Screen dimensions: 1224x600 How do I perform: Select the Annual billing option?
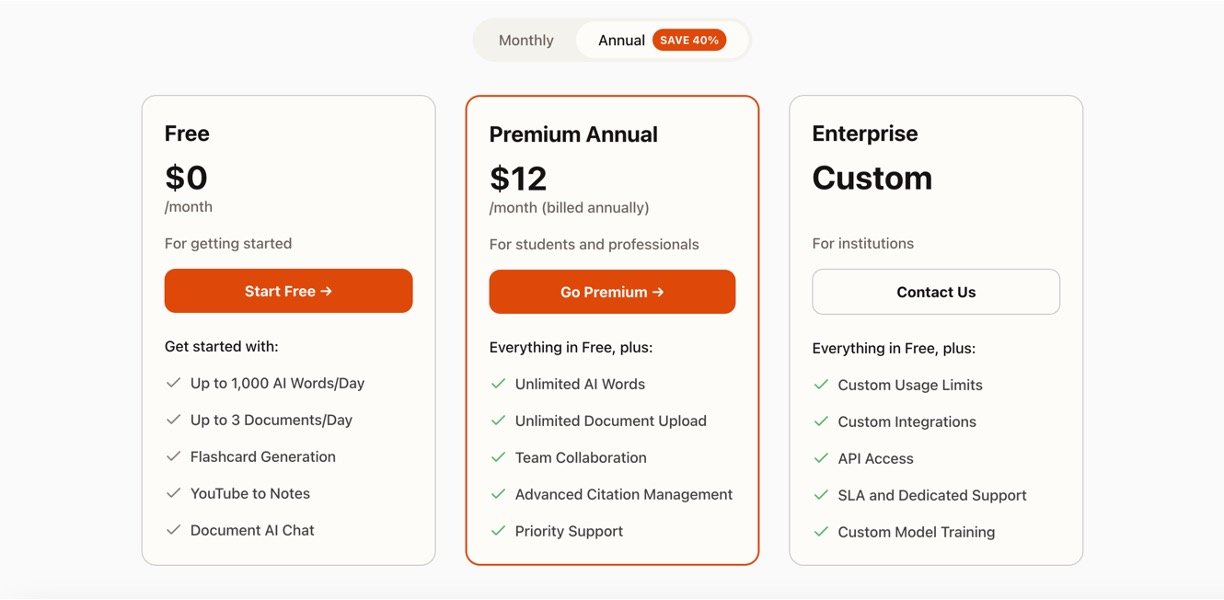pyautogui.click(x=621, y=40)
